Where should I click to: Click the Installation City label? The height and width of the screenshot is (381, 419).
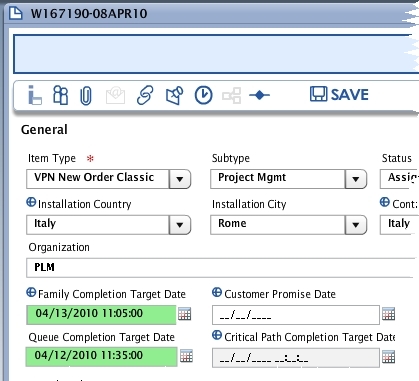249,204
